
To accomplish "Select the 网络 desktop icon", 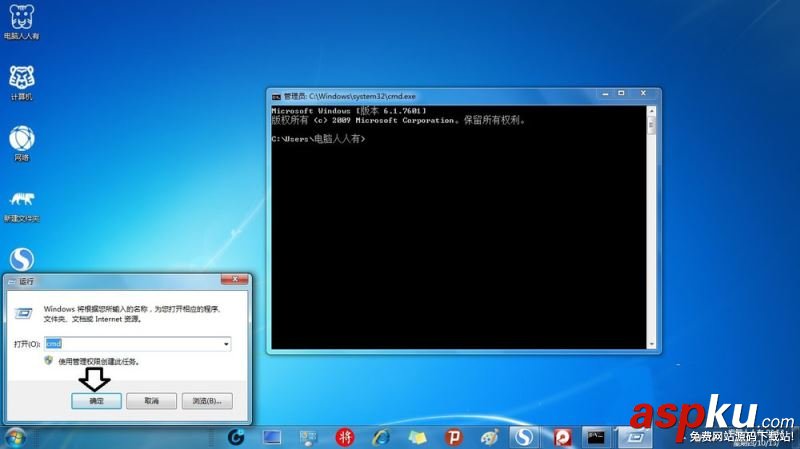I will [x=21, y=143].
